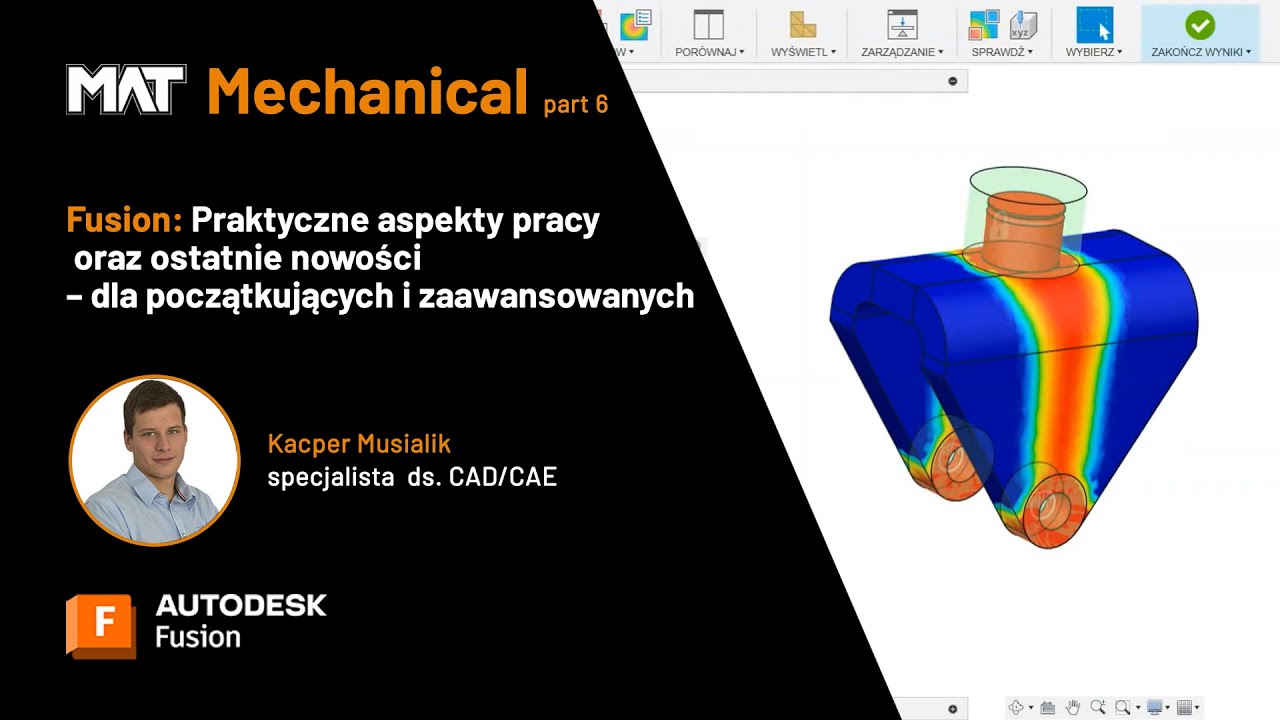Click the Wybierz selection tool icon
The height and width of the screenshot is (720, 1280).
click(1094, 25)
